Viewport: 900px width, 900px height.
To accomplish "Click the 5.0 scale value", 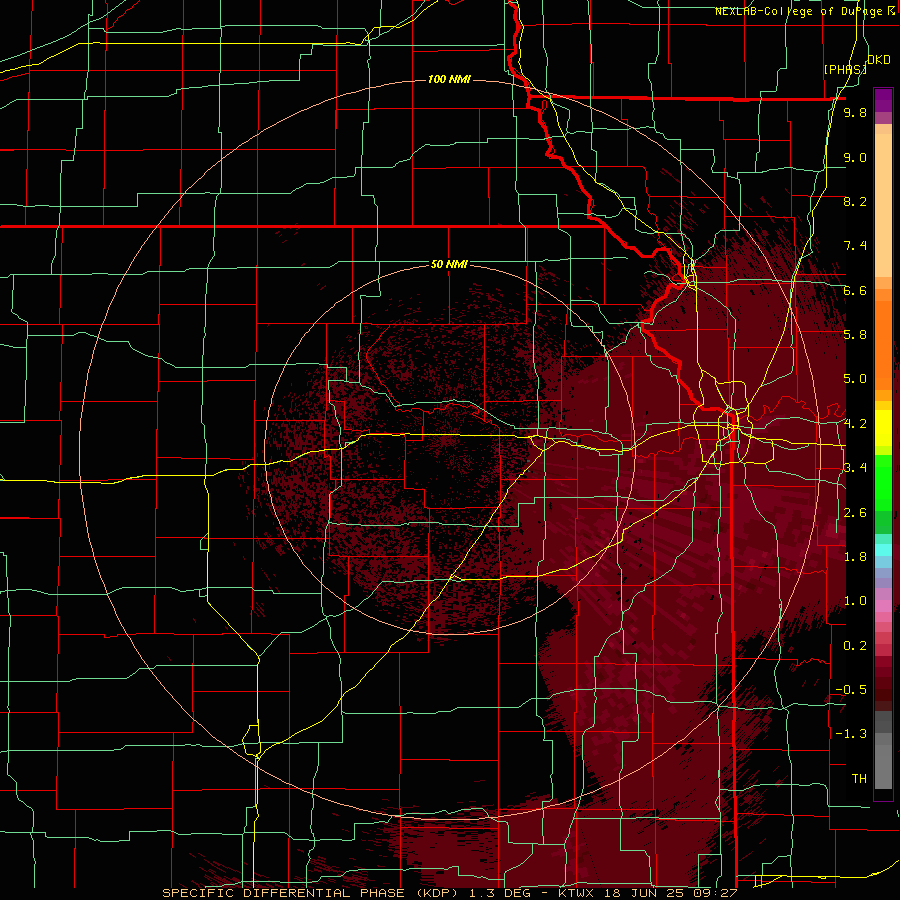I will (x=855, y=379).
